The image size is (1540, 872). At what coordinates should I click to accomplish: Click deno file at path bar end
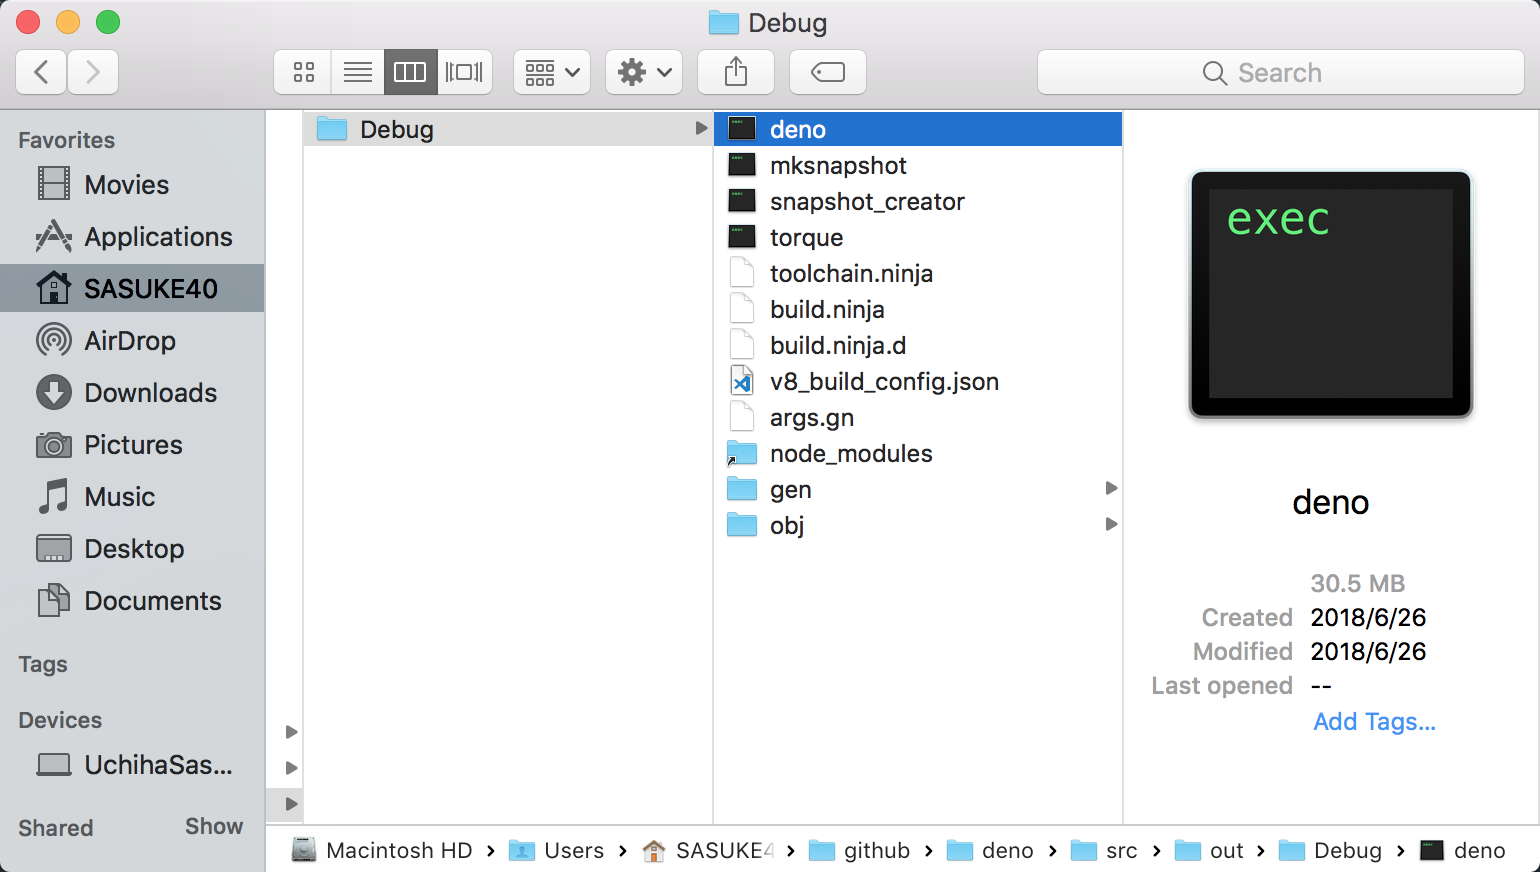tap(1463, 850)
